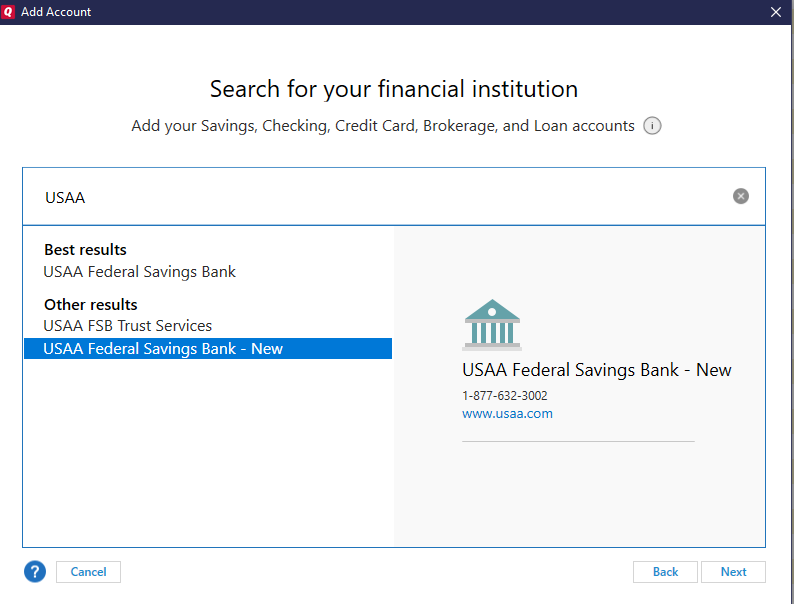
Task: Click the phone number 1-877-632-3002
Action: point(504,395)
